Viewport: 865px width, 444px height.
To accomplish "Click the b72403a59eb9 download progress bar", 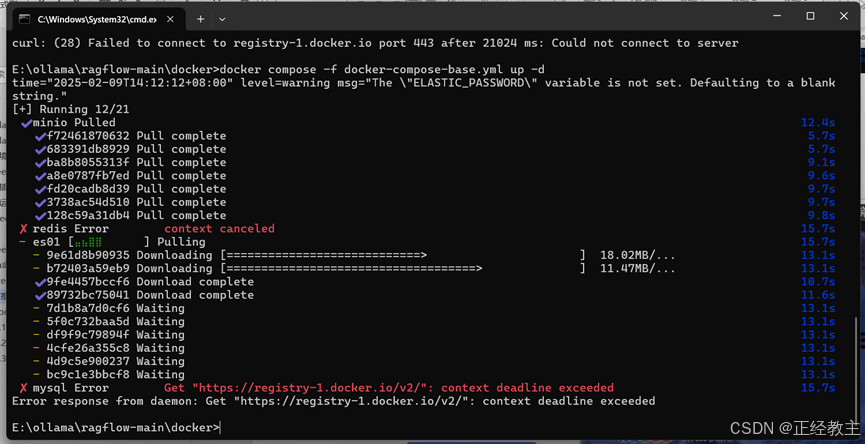I will pos(403,269).
